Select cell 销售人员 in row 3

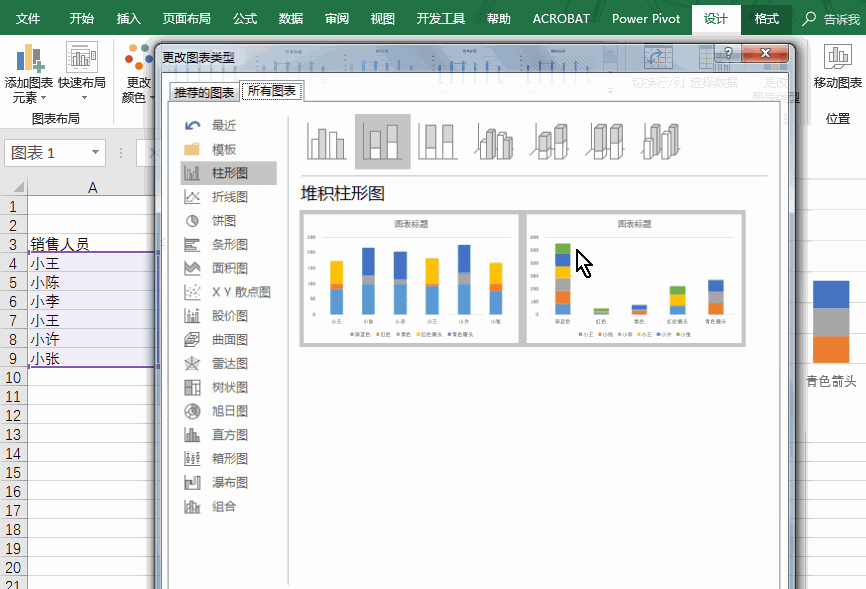click(92, 244)
